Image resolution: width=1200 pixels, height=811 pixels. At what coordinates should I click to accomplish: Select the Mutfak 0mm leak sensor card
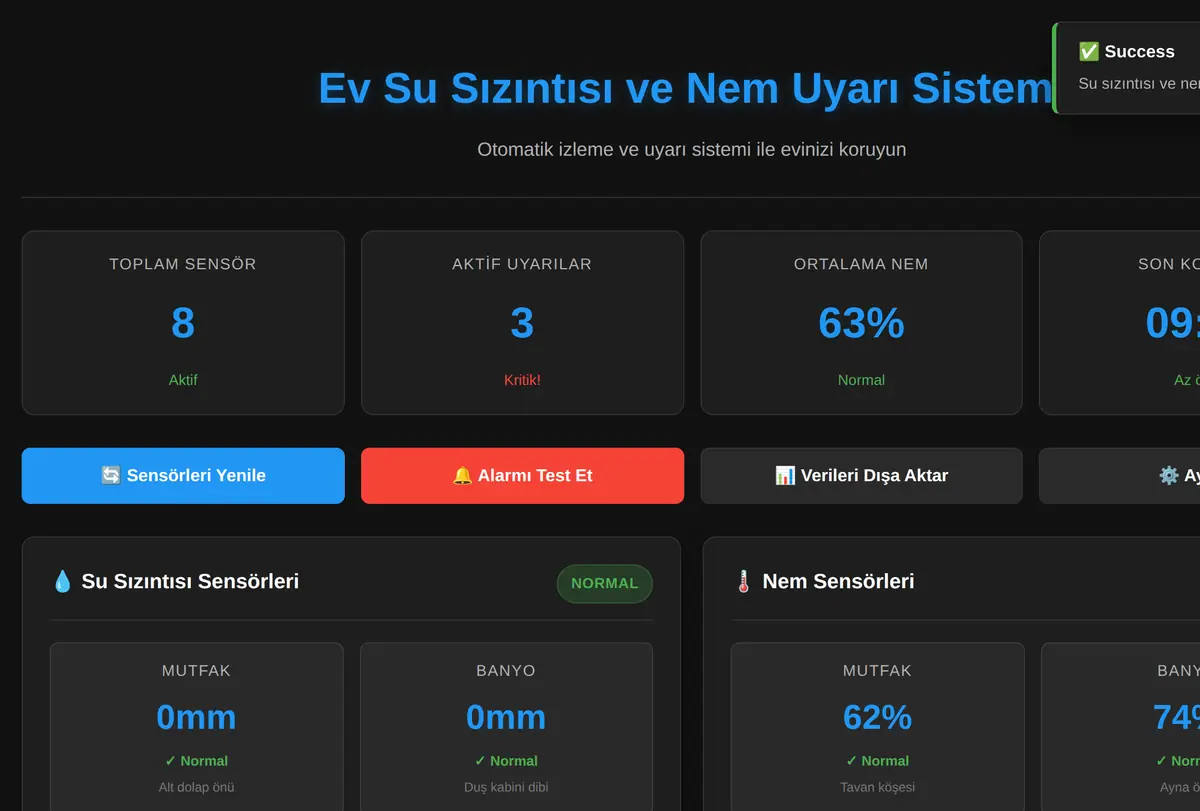196,727
